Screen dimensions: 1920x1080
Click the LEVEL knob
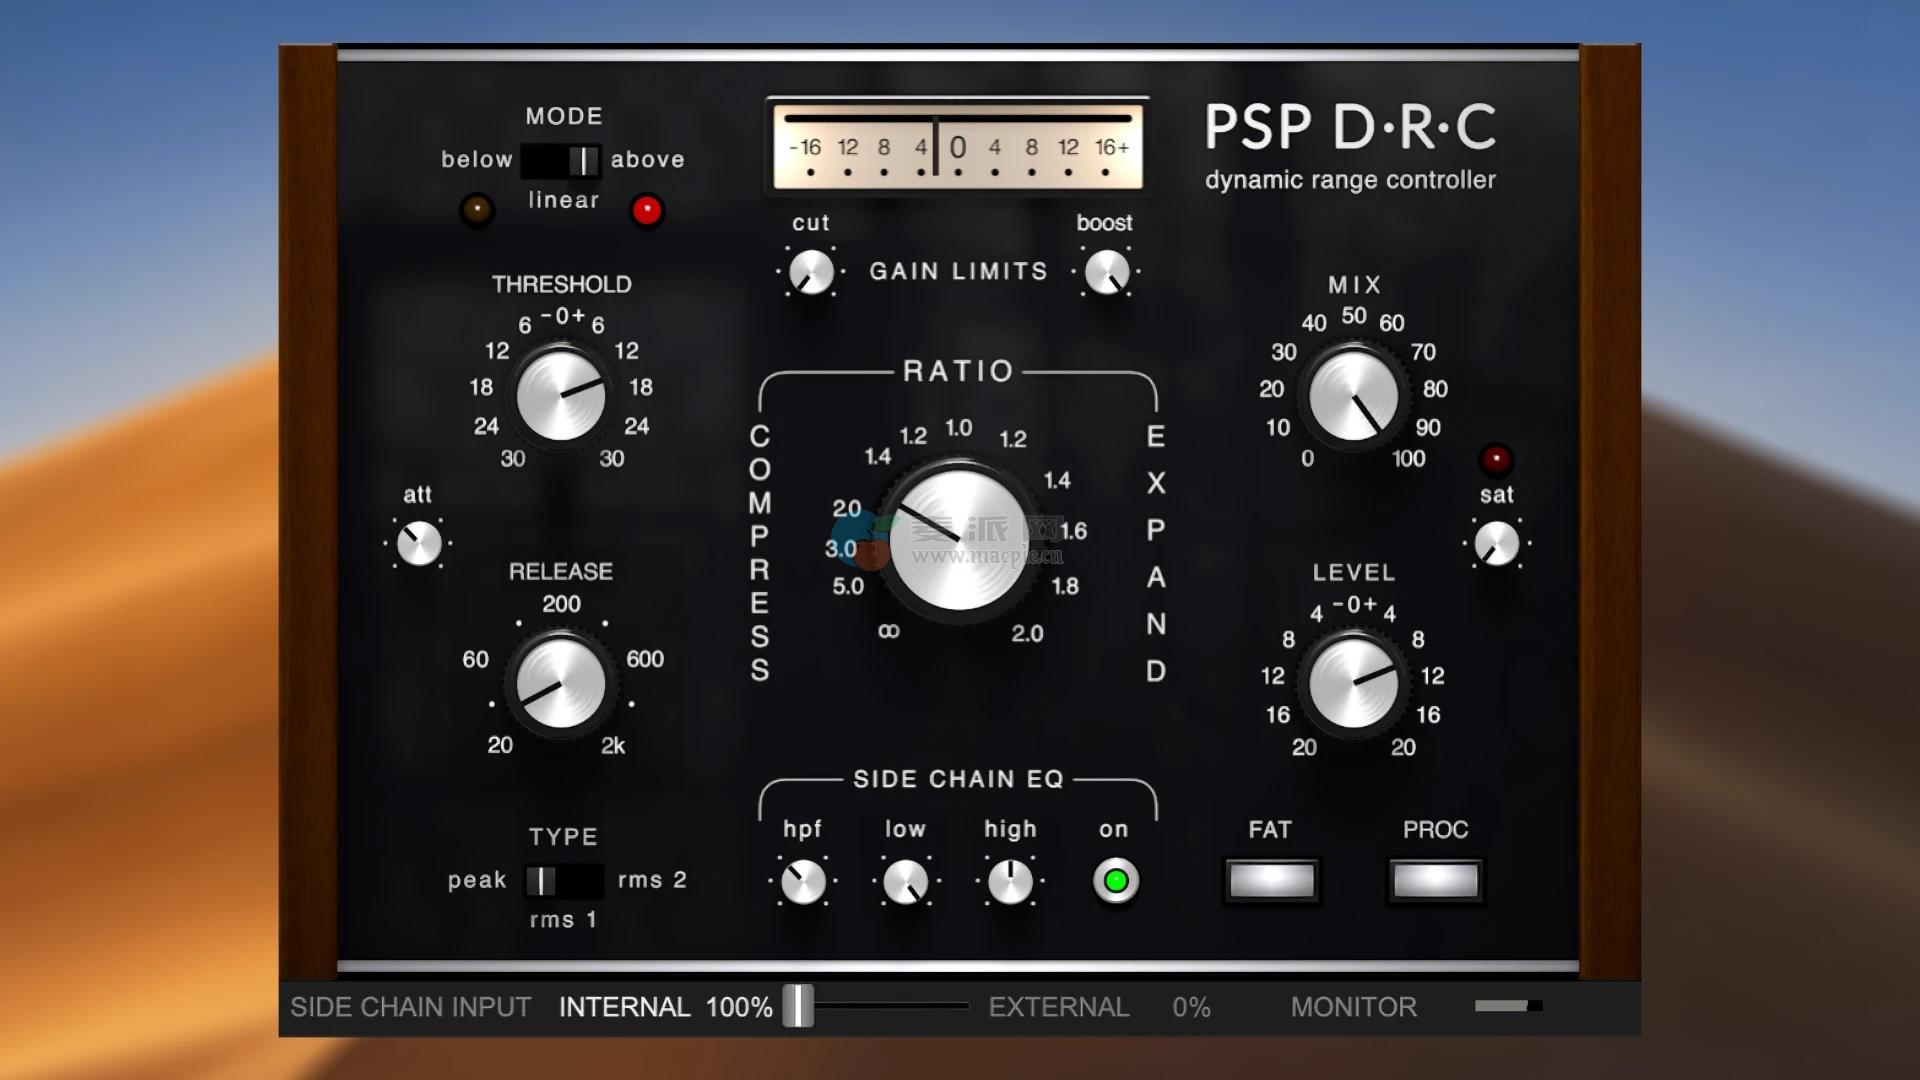pyautogui.click(x=1354, y=684)
